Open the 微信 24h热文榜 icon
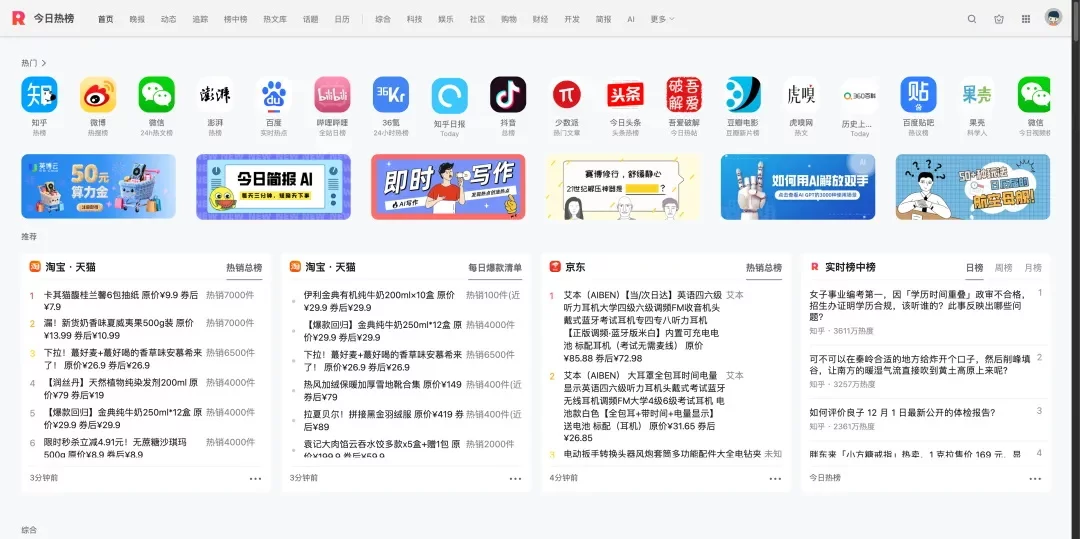The height and width of the screenshot is (539, 1080). pyautogui.click(x=156, y=95)
